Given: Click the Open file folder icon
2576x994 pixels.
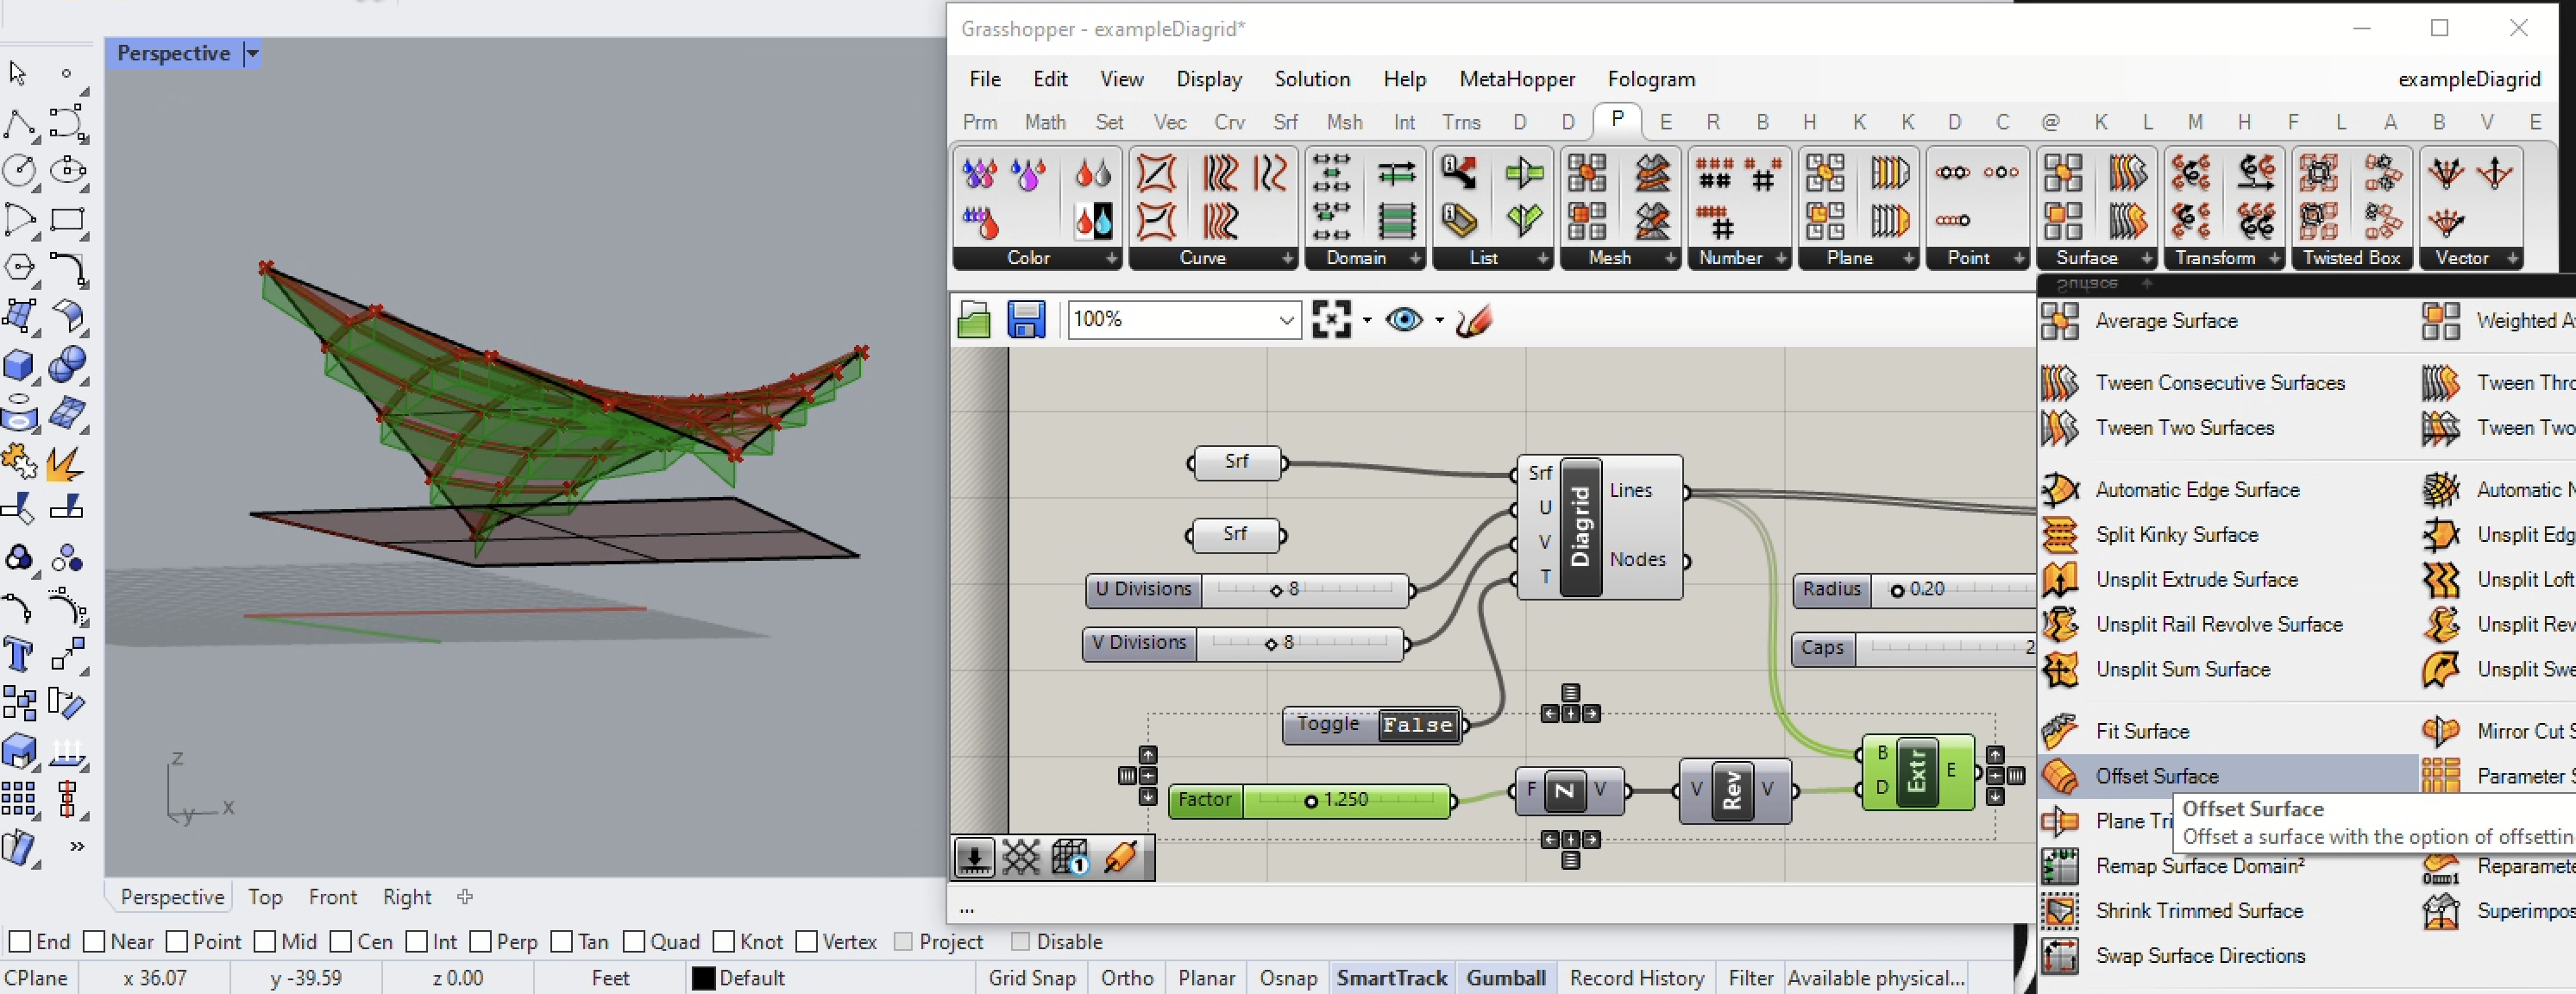Looking at the screenshot, I should coord(973,320).
